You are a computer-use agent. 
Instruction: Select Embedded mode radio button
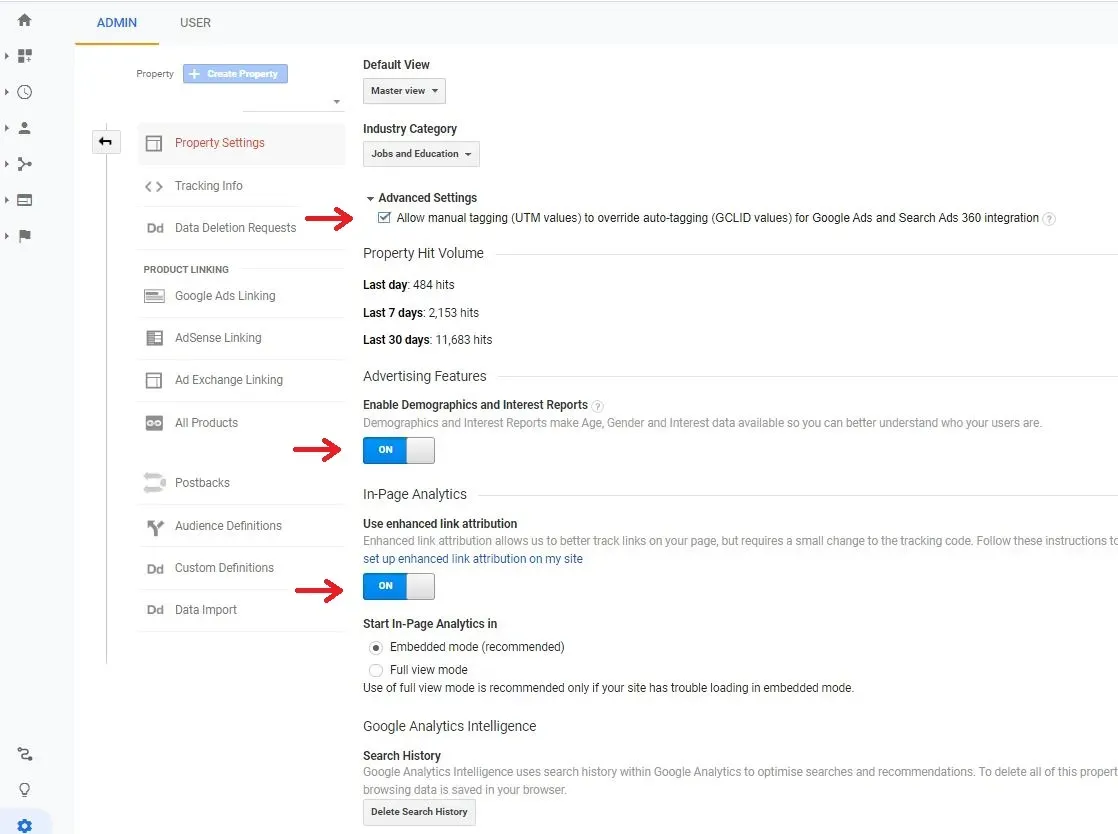point(376,648)
